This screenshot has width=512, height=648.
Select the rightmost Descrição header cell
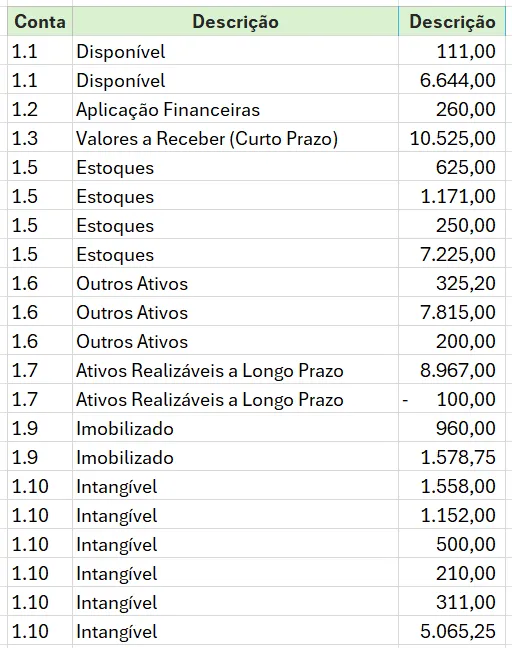(452, 21)
